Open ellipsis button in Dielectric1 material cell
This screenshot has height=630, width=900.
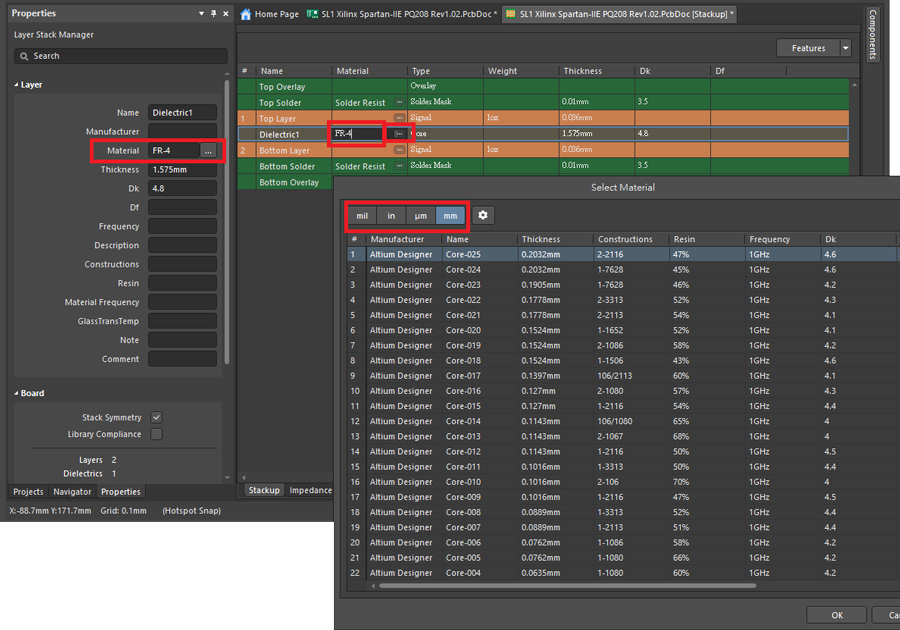point(399,134)
